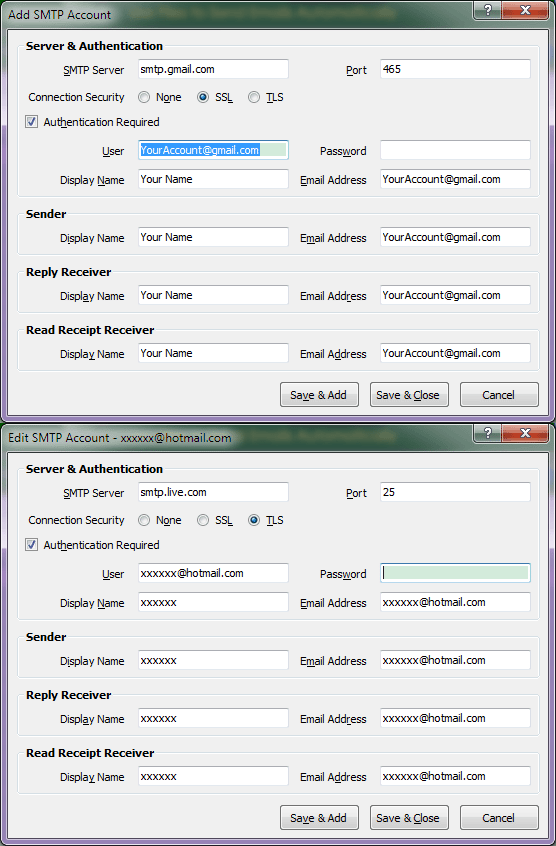Focus the smtp.gmail.com SMTP Server field
Image resolution: width=556 pixels, height=846 pixels.
pos(213,69)
